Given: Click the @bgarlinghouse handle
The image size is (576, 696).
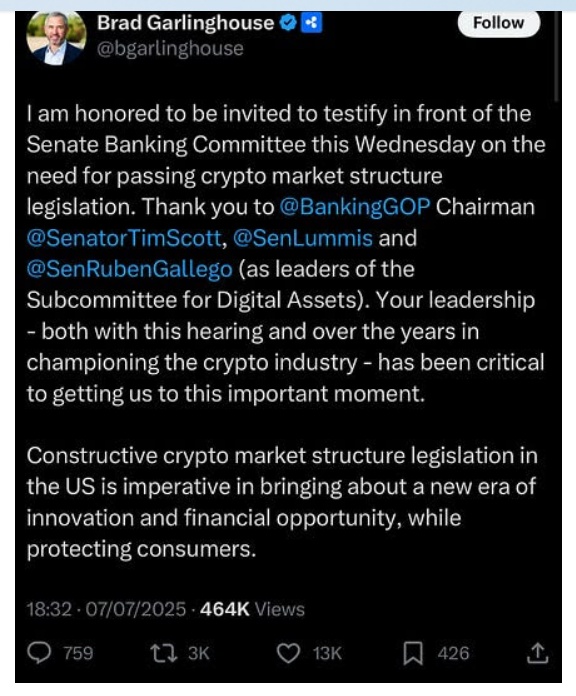Looking at the screenshot, I should [170, 48].
